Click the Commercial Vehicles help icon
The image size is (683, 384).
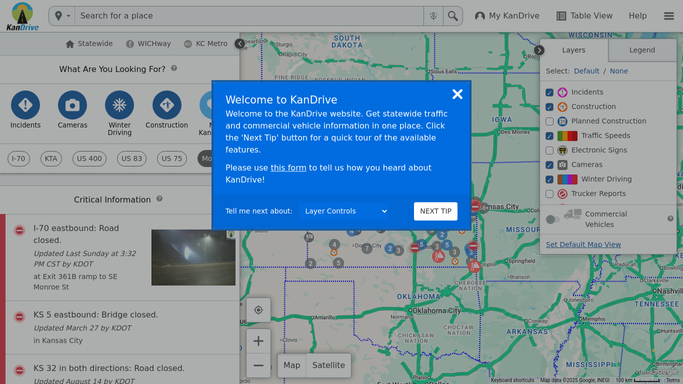tap(670, 219)
